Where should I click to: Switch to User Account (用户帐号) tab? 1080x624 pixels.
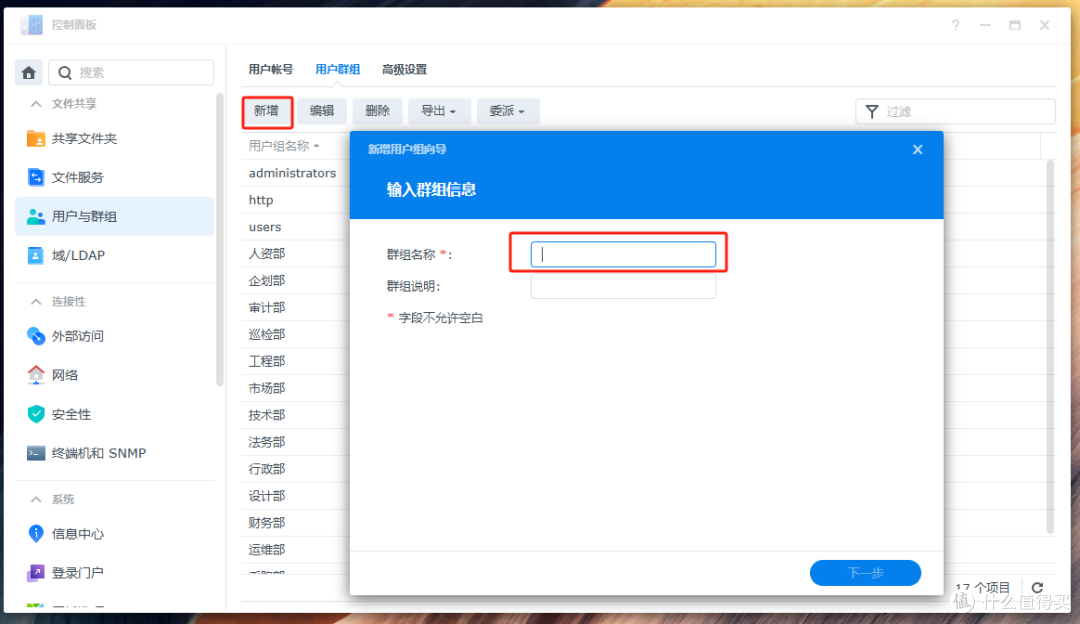(x=271, y=70)
